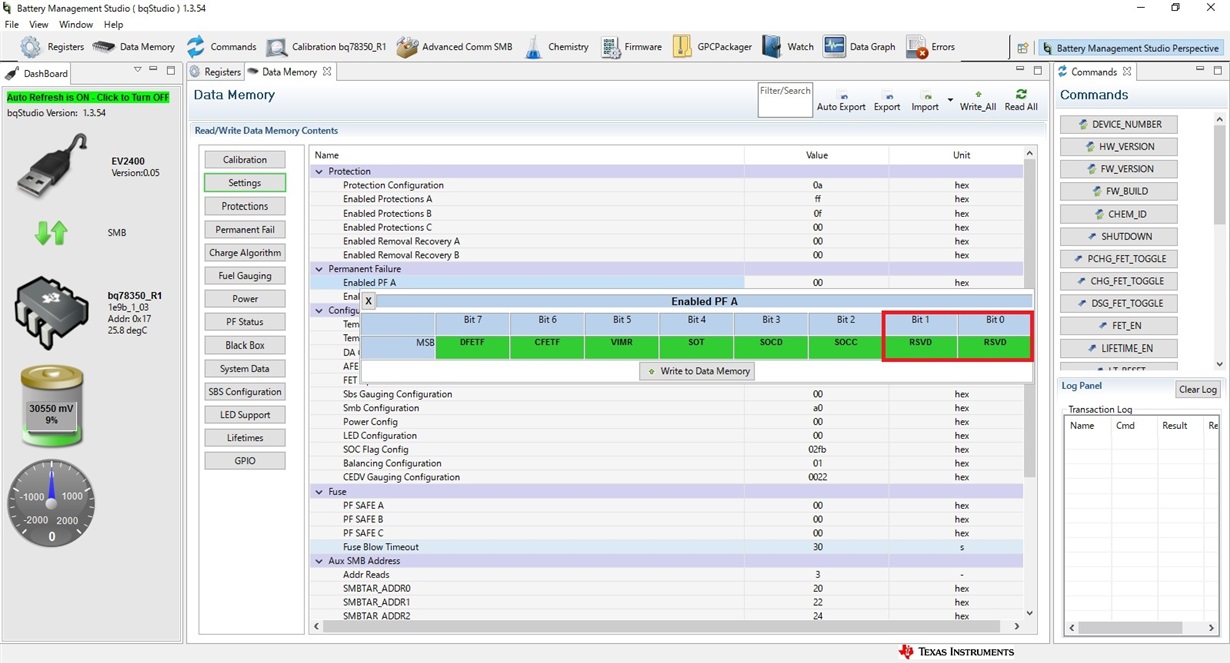Viewport: 1230px width, 663px height.
Task: Toggle the SOCD bit
Action: pyautogui.click(x=771, y=347)
